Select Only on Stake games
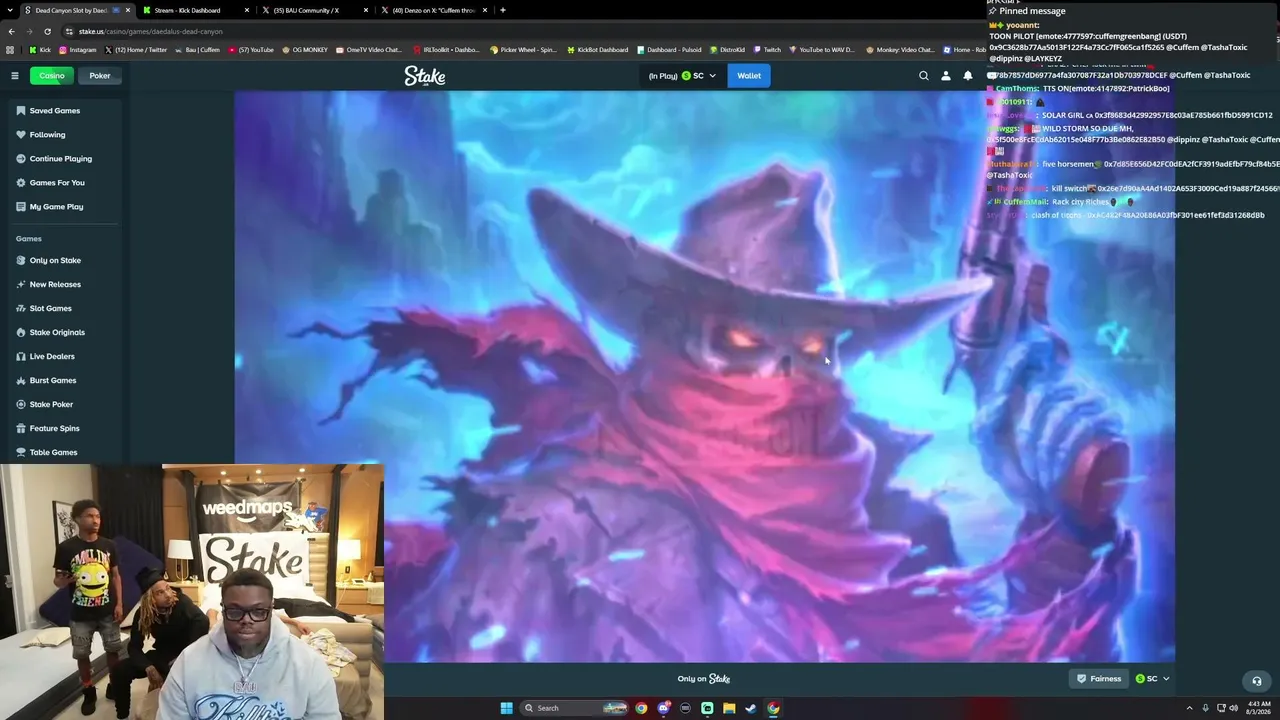Screen dimensions: 1280x720 coord(65,261)
